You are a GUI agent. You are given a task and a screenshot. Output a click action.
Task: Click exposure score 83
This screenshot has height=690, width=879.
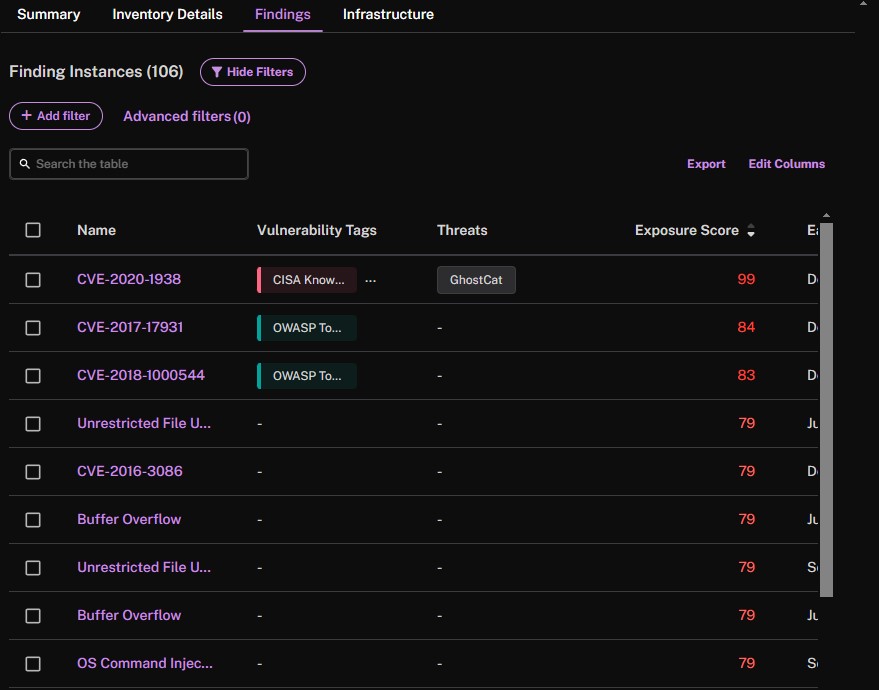[x=746, y=375]
